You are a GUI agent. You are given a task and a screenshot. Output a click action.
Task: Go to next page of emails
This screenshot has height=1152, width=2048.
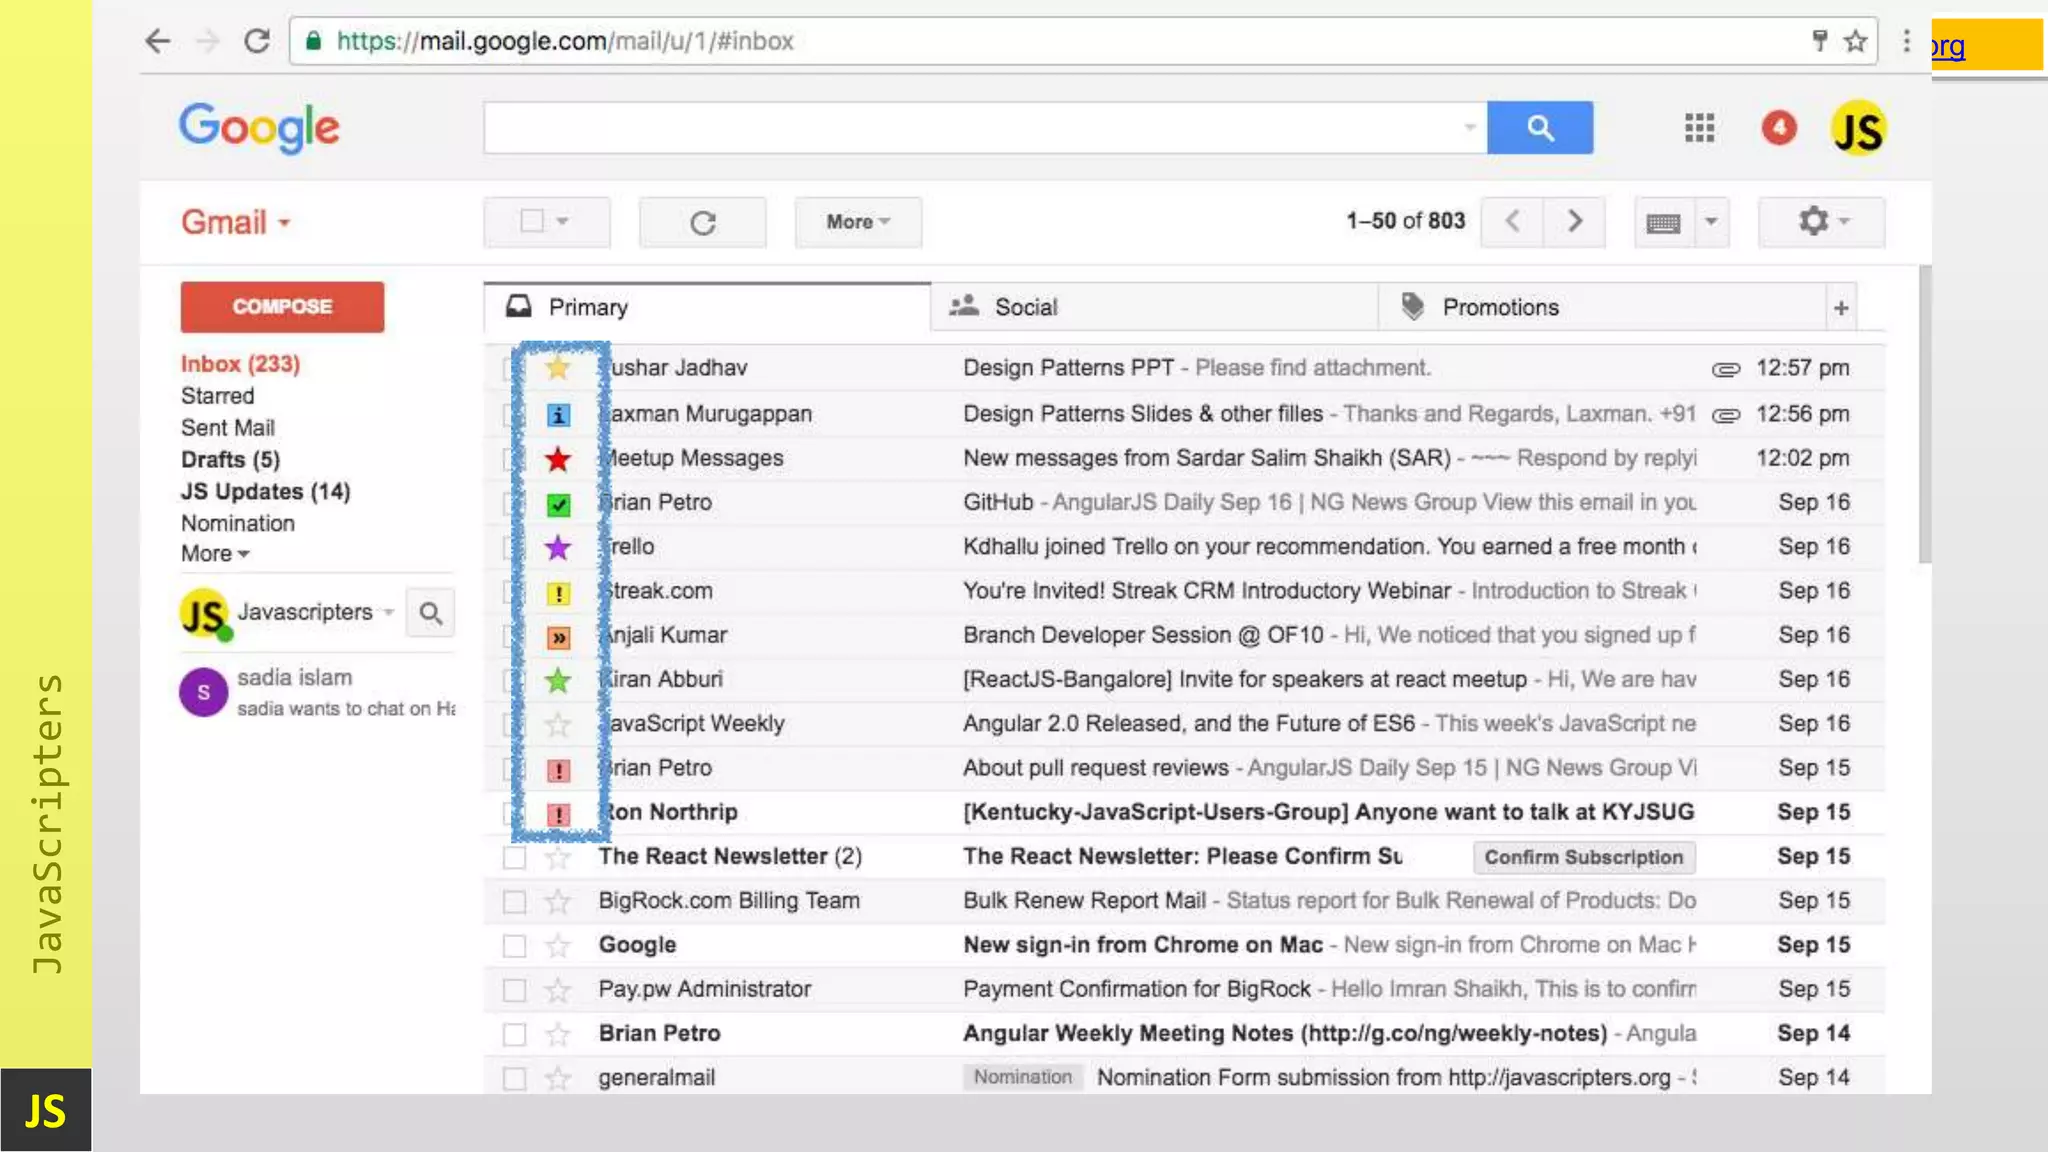(x=1574, y=221)
